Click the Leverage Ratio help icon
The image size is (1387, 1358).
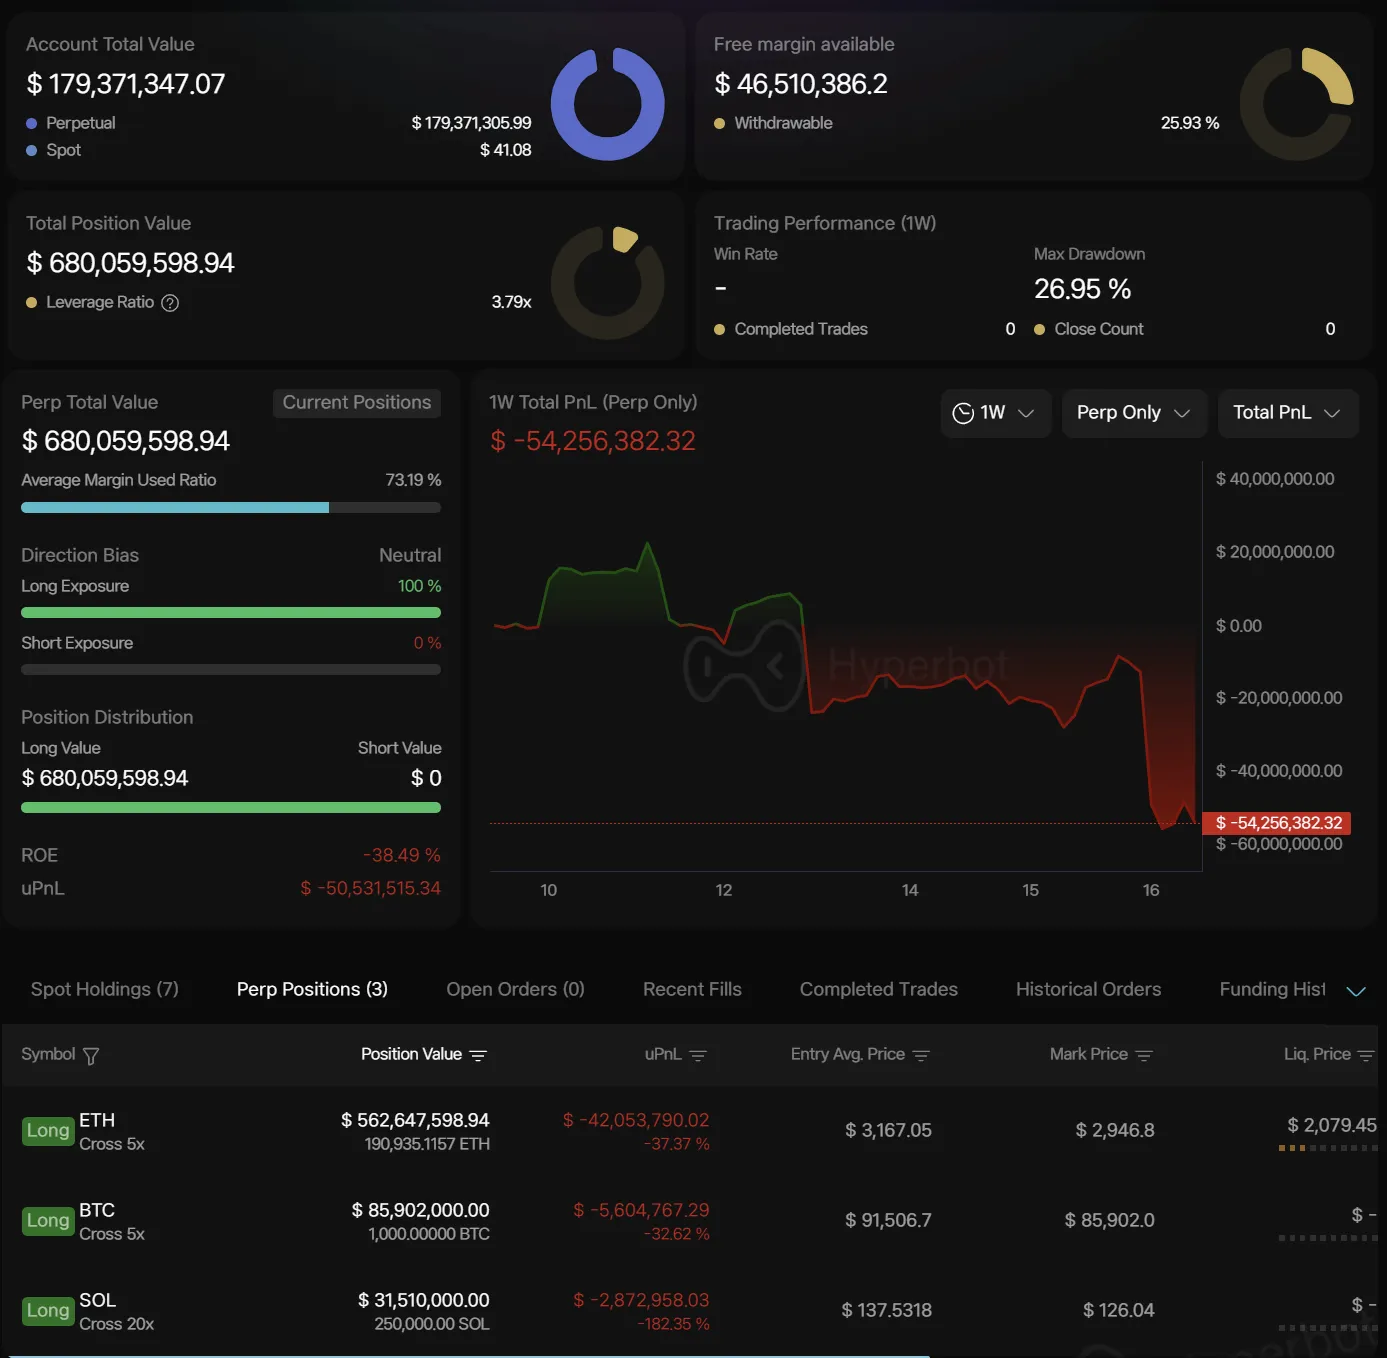170,303
